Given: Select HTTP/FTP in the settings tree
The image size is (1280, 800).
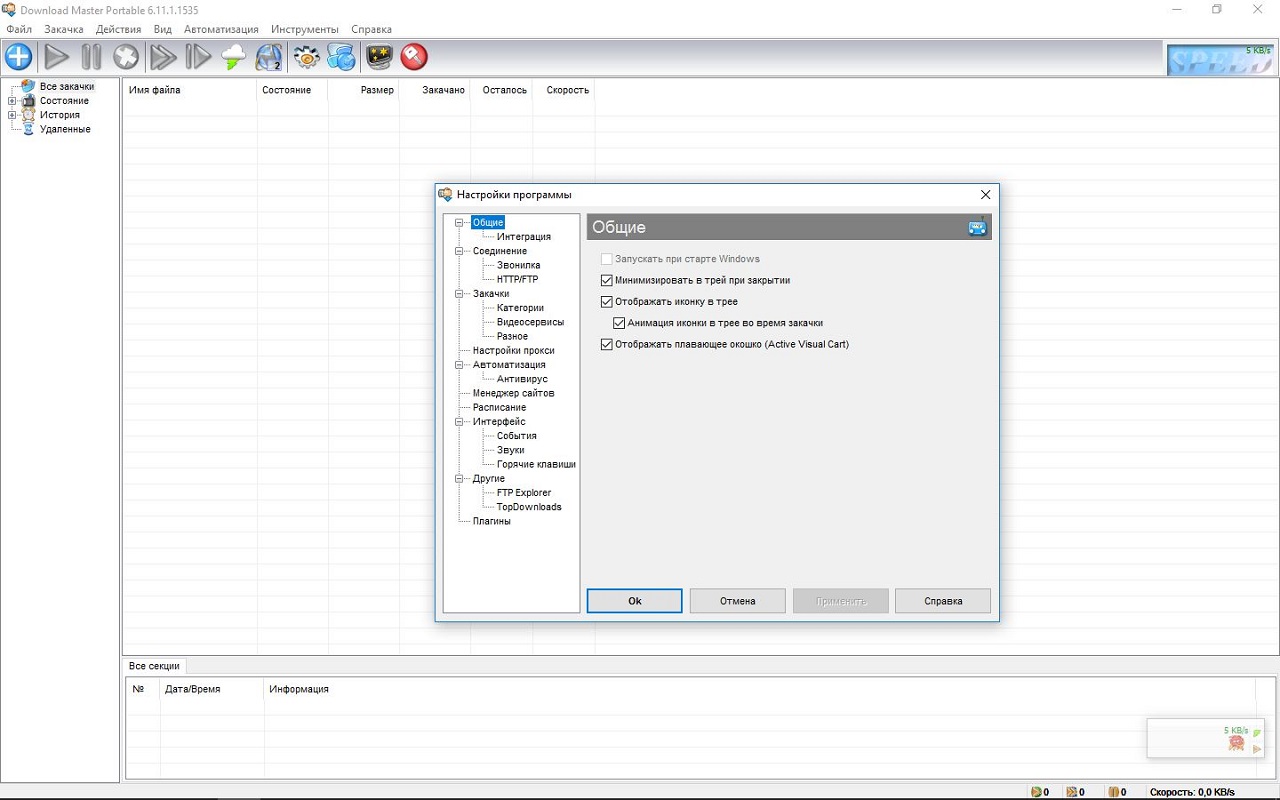Looking at the screenshot, I should (517, 280).
